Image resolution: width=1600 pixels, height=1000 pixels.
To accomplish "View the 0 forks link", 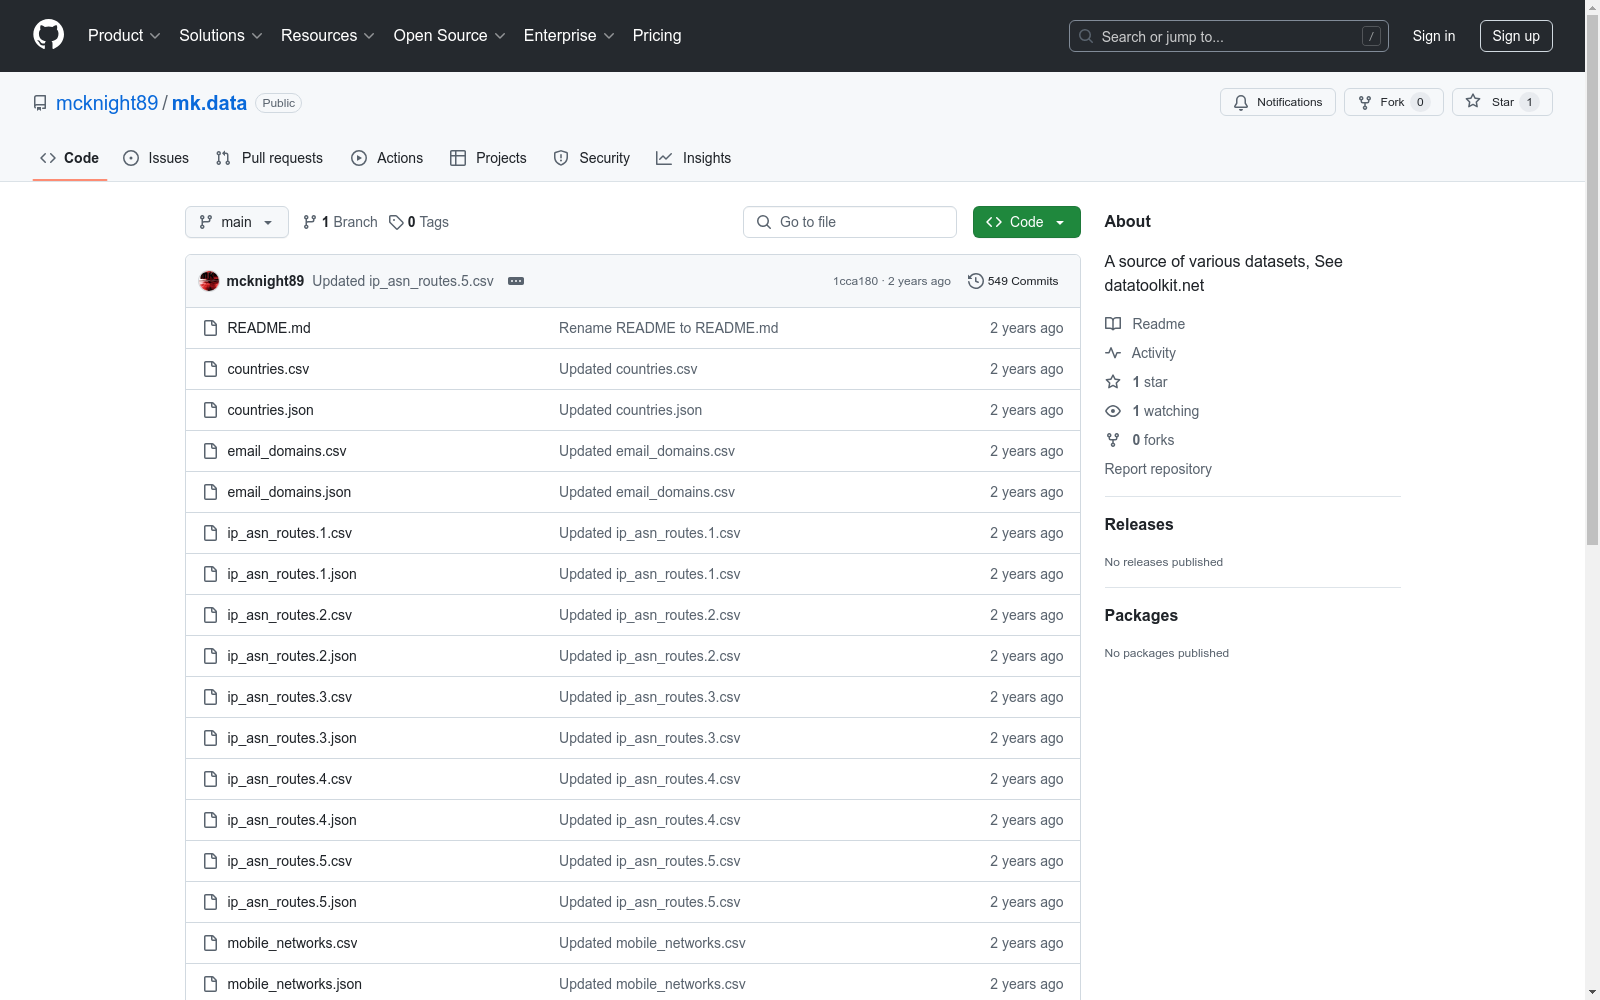I will [1140, 440].
